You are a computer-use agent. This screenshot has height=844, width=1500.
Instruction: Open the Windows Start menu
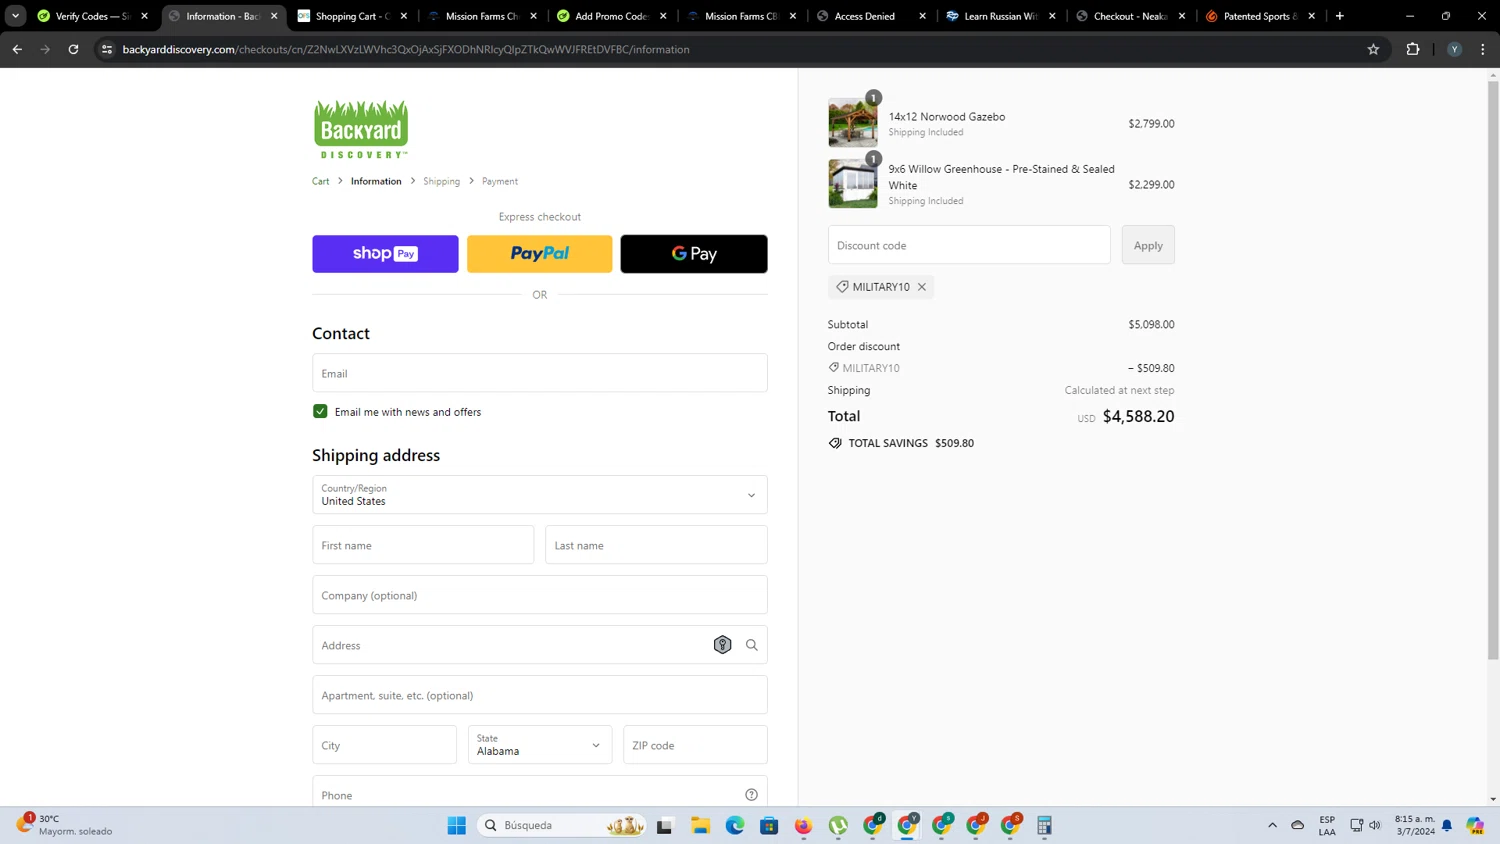[x=457, y=825]
